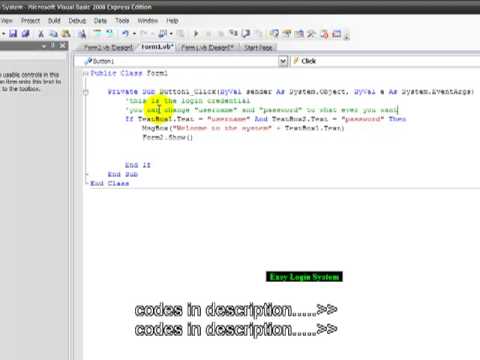Start debugging with the play arrow
The height and width of the screenshot is (360, 480).
(196, 34)
